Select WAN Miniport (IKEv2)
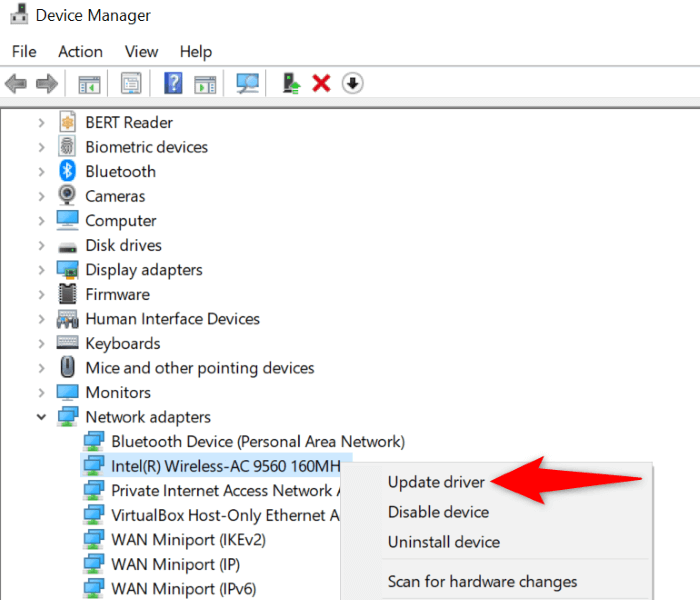This screenshot has width=700, height=600. pos(188,540)
